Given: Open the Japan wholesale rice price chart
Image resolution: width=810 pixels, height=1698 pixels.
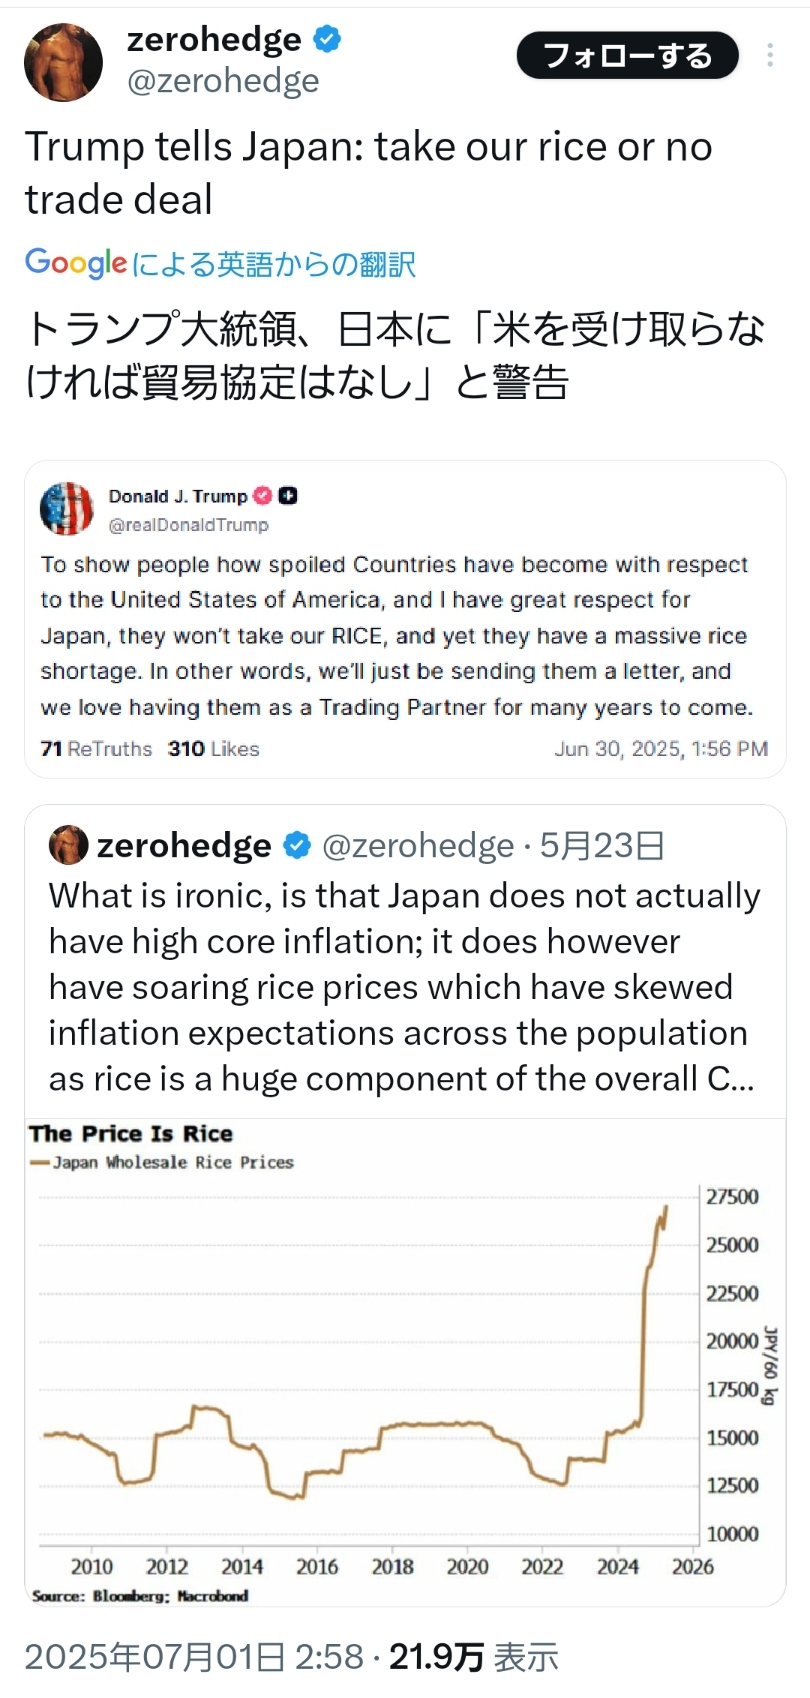Looking at the screenshot, I should pos(405,1362).
